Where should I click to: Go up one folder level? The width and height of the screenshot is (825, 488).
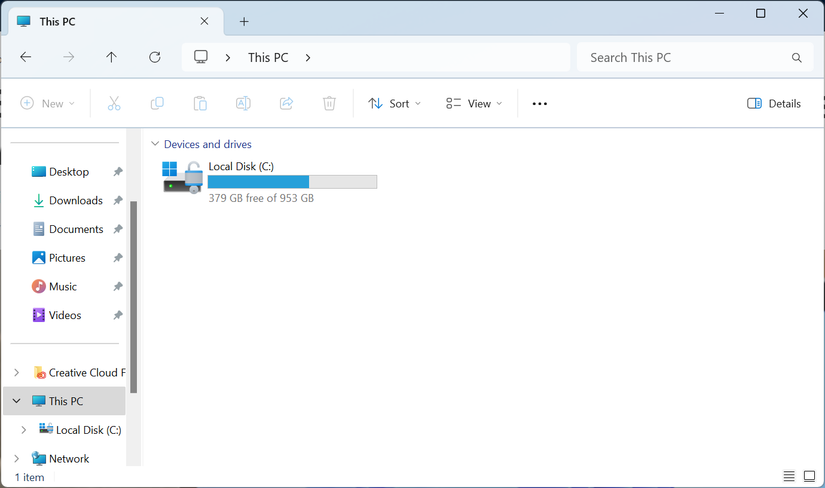tap(112, 57)
